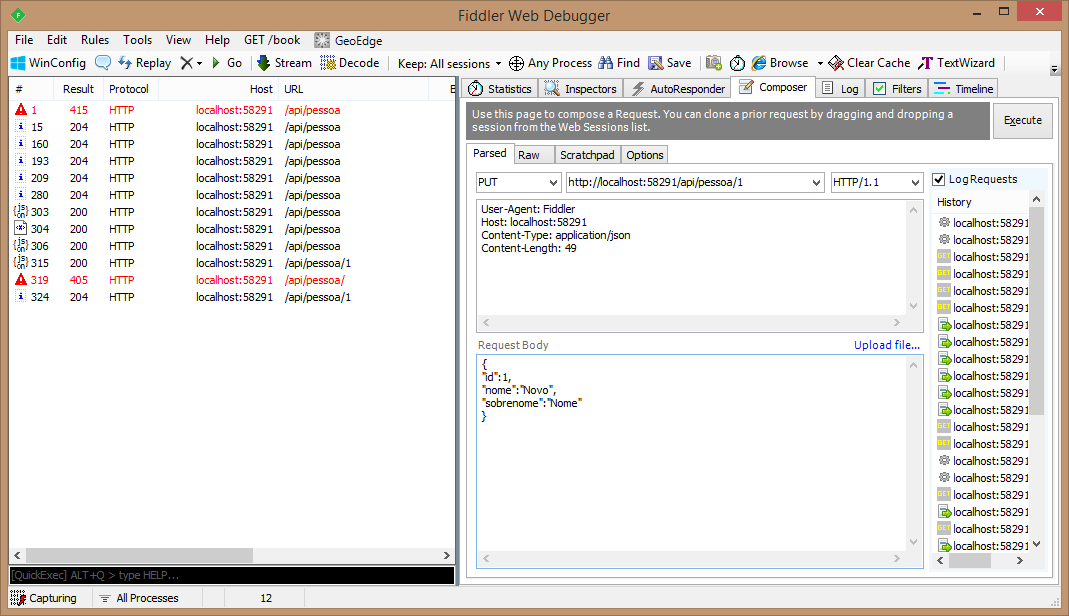The image size is (1069, 616).
Task: Click the Go resume button
Action: (227, 63)
